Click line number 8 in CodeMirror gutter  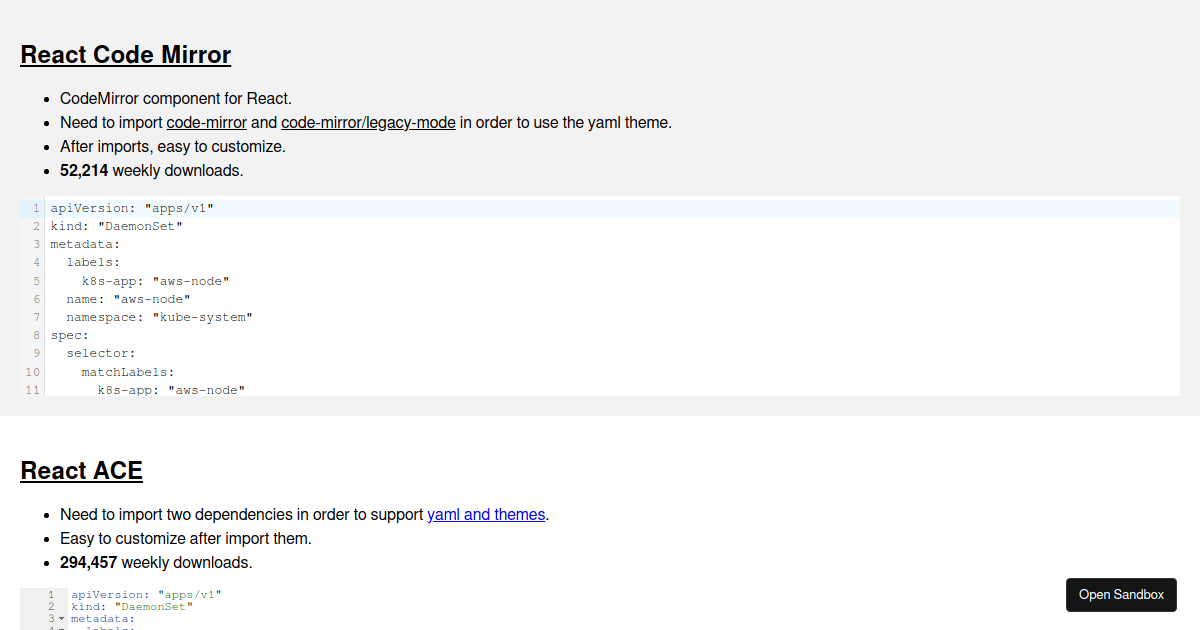tap(35, 335)
